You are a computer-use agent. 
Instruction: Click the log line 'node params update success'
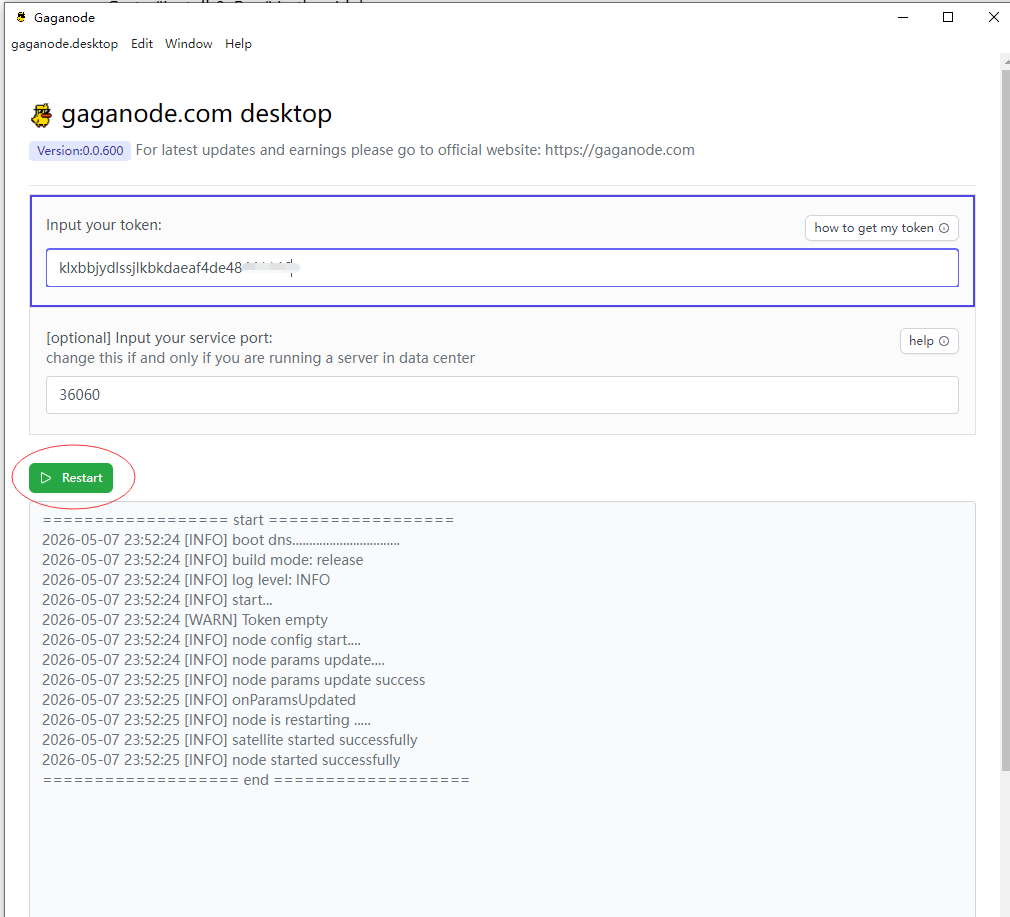(x=233, y=680)
